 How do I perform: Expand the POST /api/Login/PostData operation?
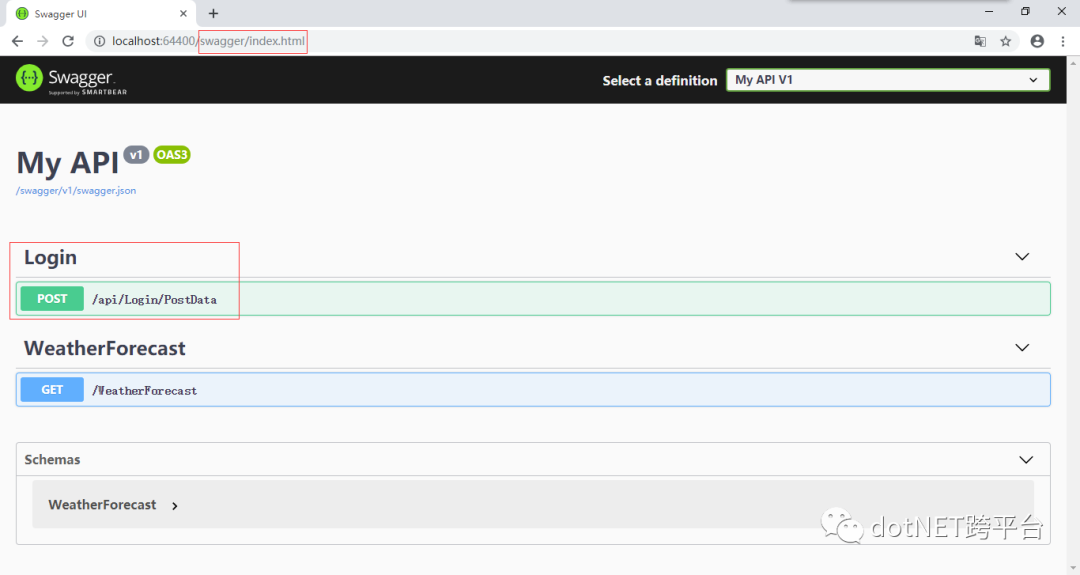pyautogui.click(x=533, y=299)
